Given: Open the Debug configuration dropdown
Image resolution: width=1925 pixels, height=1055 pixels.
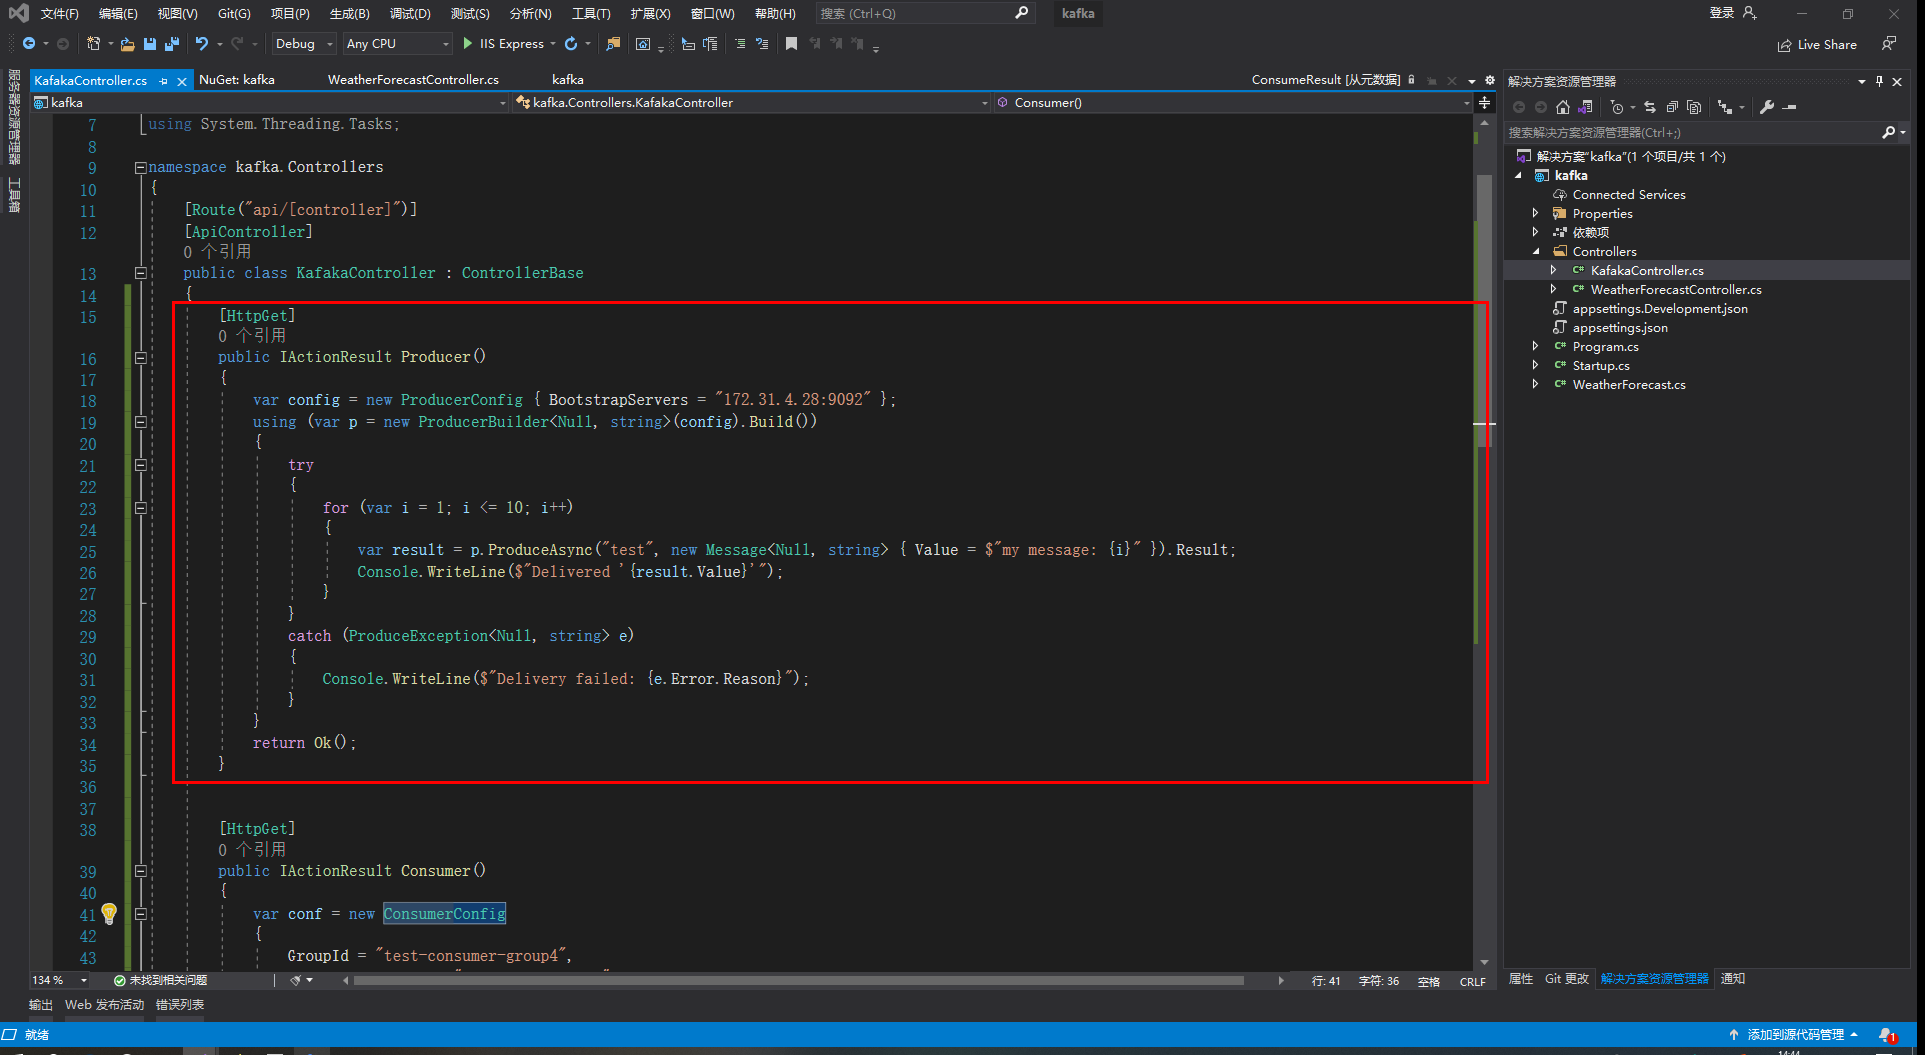Looking at the screenshot, I should [302, 43].
